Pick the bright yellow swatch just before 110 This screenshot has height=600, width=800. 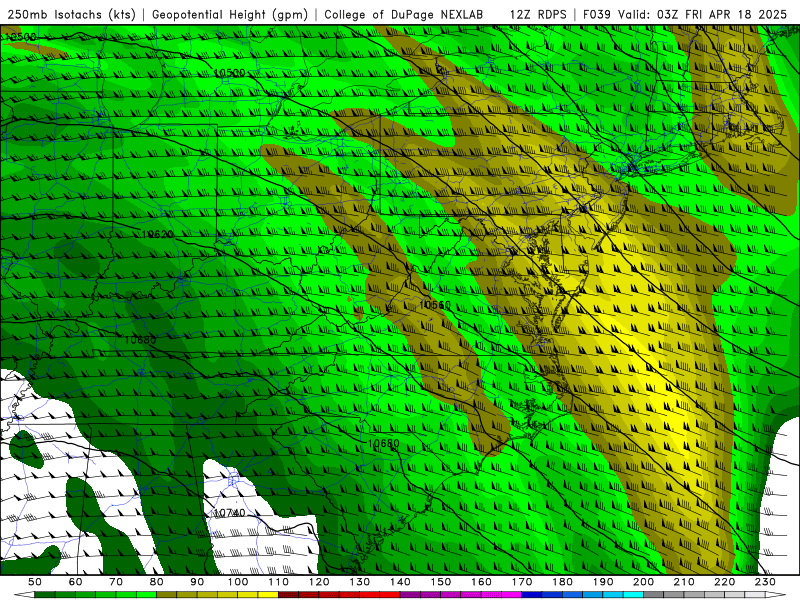tap(268, 595)
